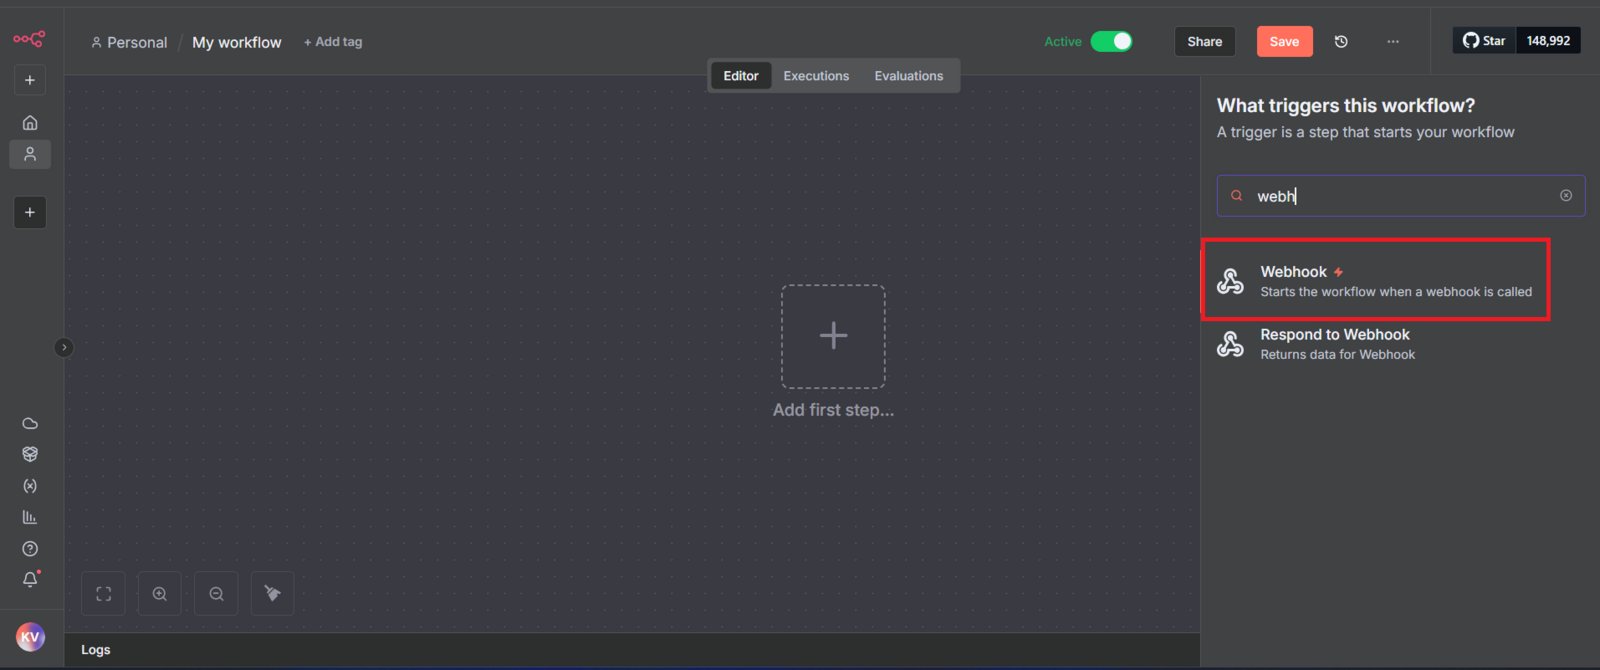Toggle the Active workflow switch off

click(1111, 41)
